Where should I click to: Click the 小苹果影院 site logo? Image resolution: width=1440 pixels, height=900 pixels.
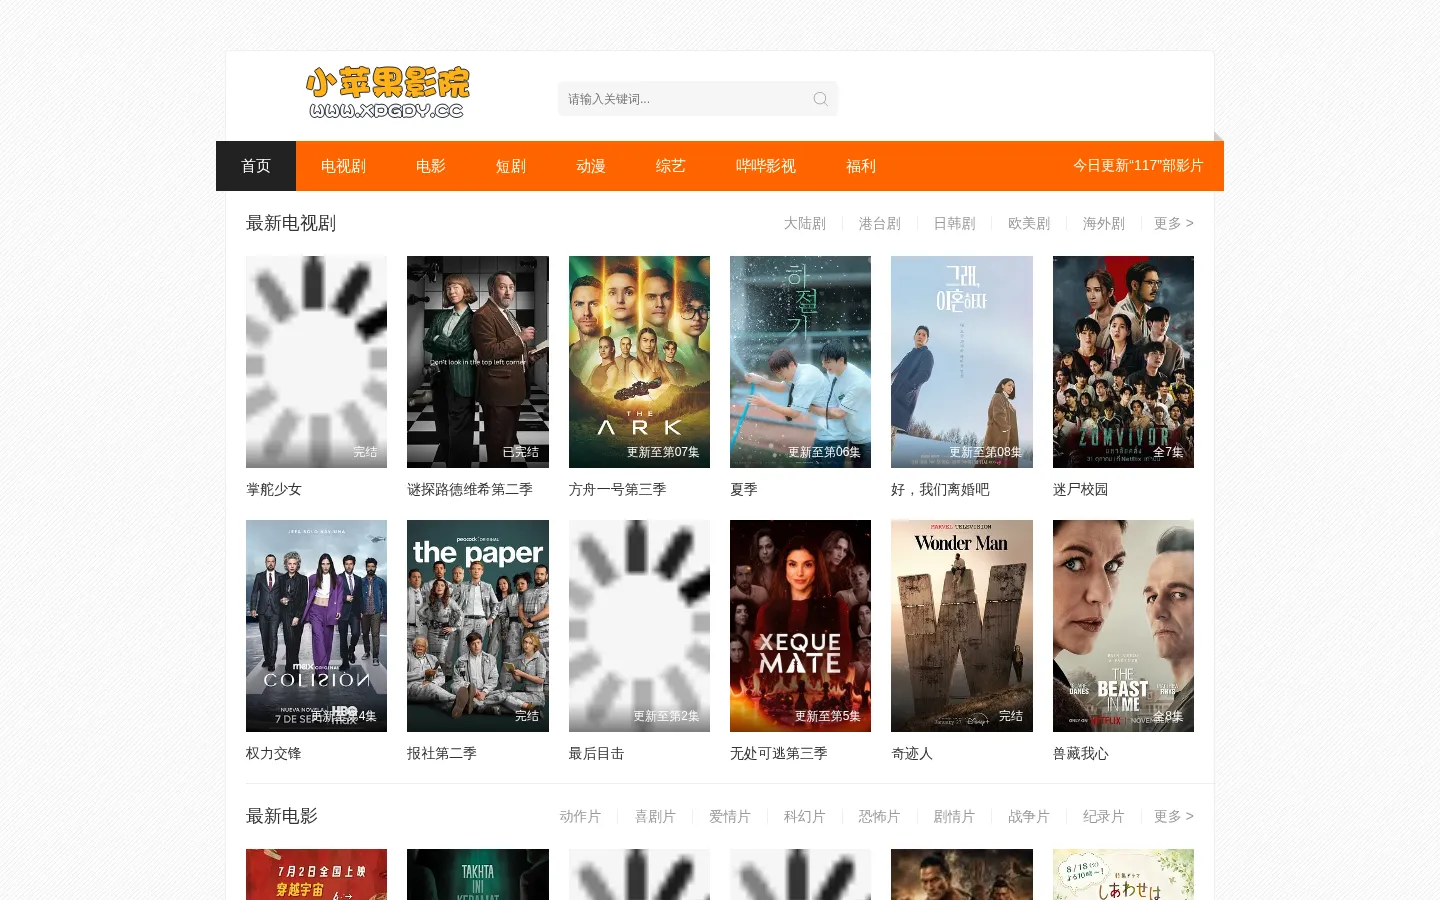pos(388,93)
